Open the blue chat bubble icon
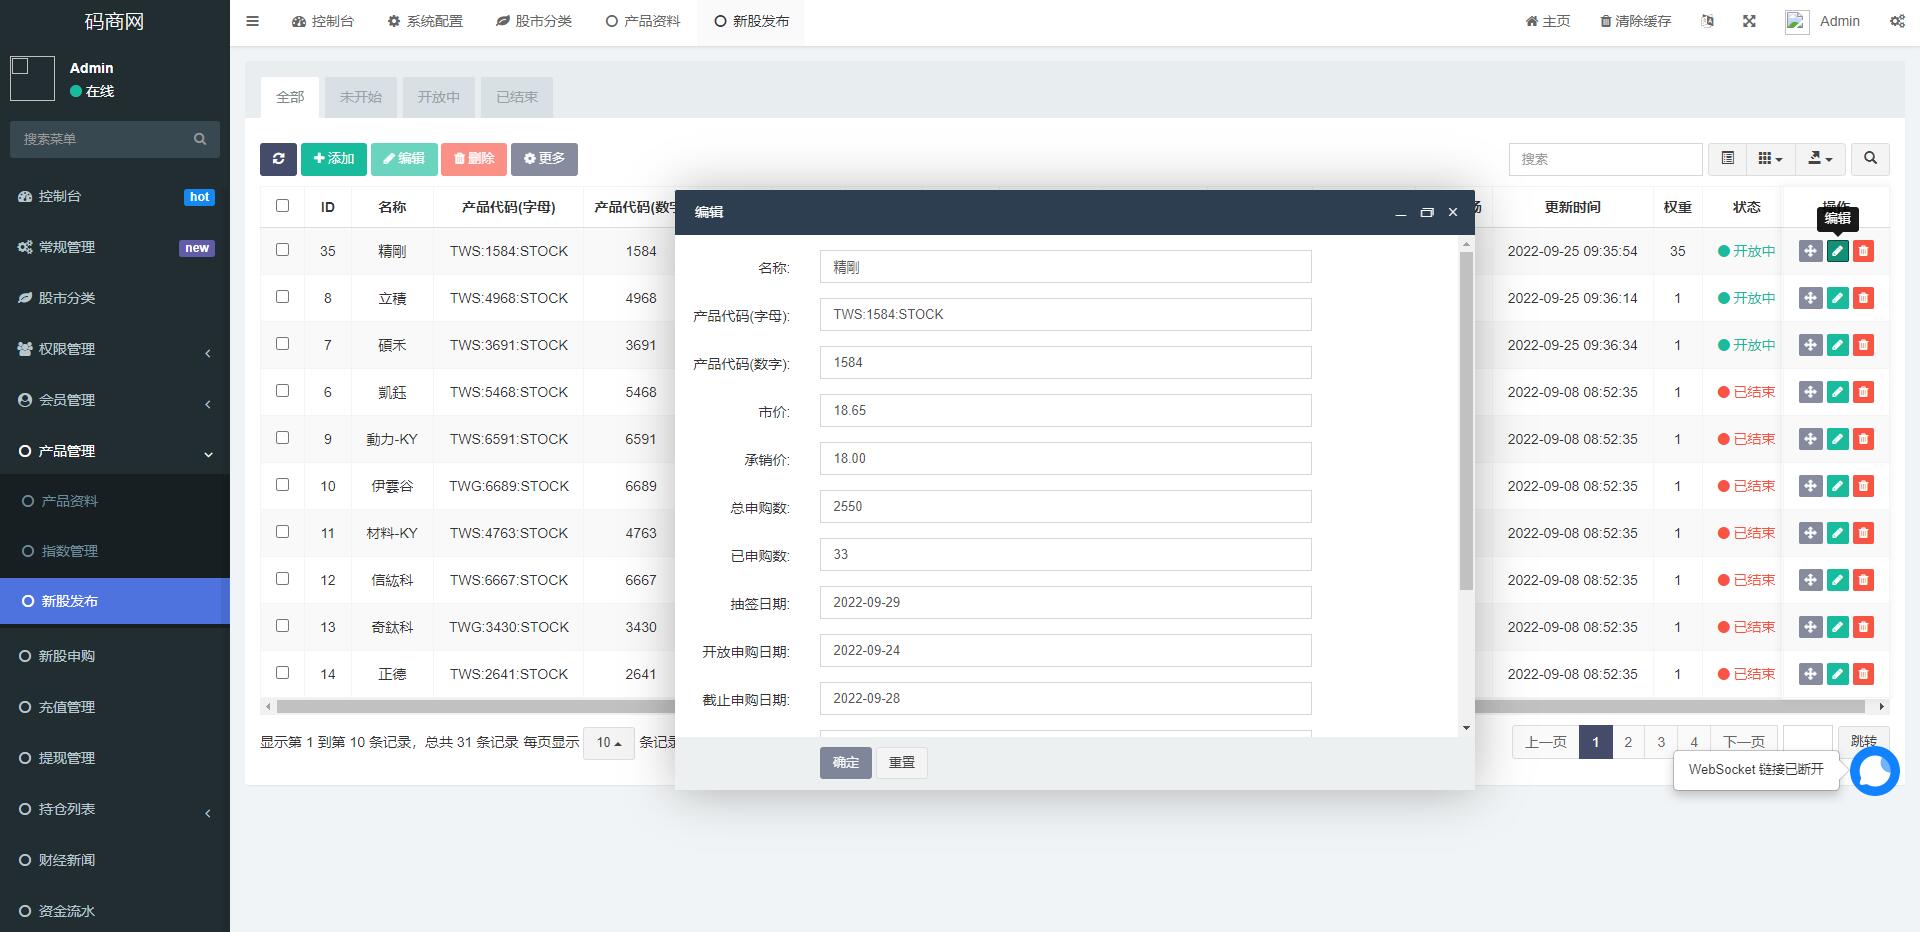This screenshot has height=932, width=1920. pos(1874,771)
